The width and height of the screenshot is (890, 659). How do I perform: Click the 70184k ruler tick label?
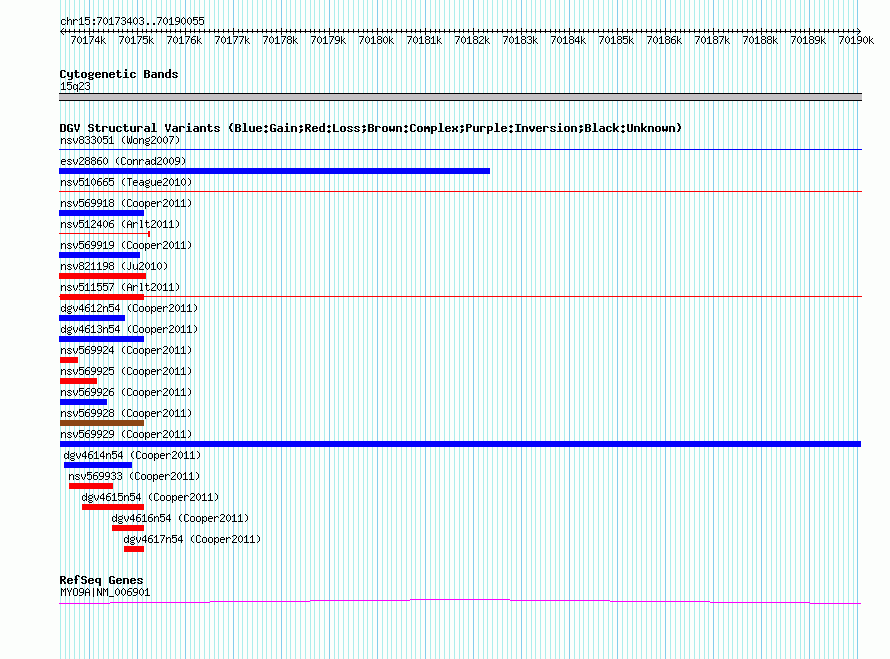coord(568,40)
